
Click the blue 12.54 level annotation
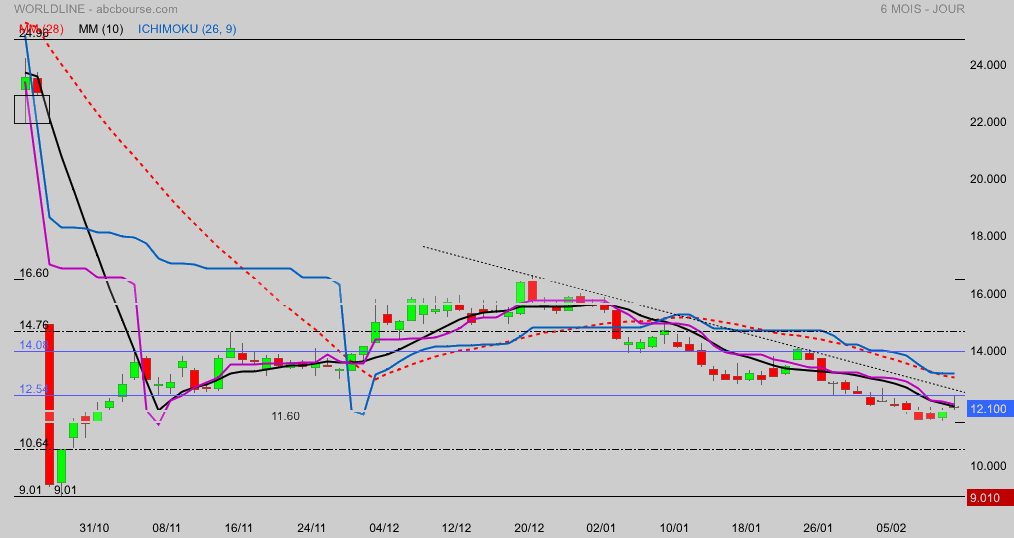(34, 389)
